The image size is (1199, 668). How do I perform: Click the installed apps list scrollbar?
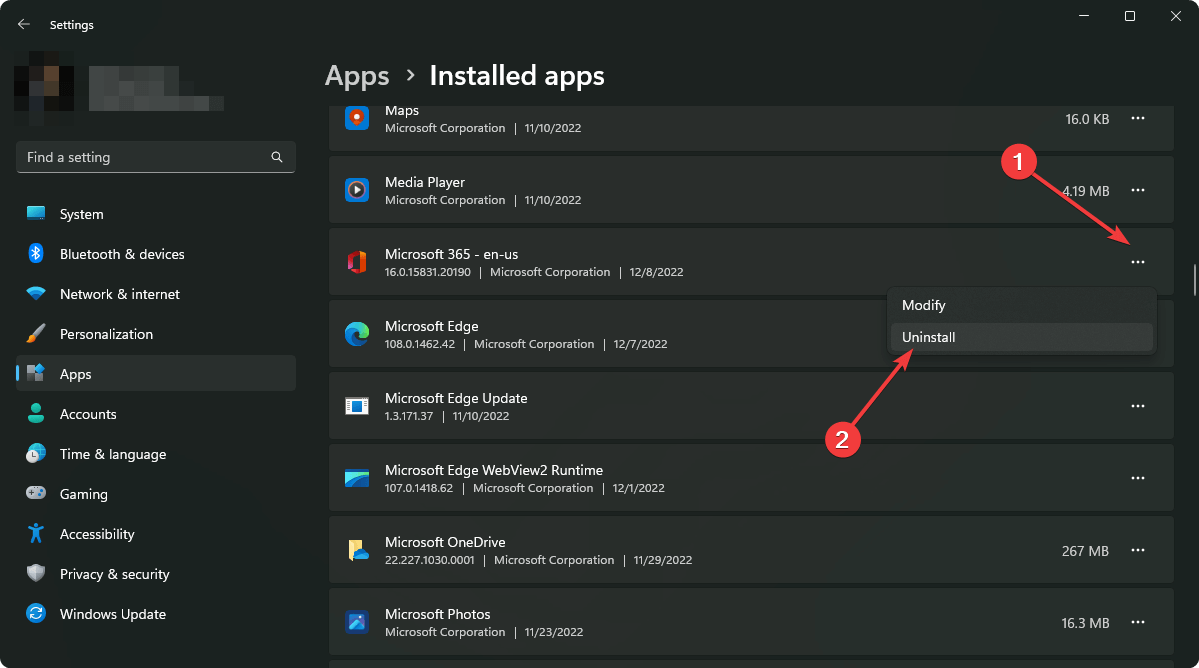(x=1194, y=280)
